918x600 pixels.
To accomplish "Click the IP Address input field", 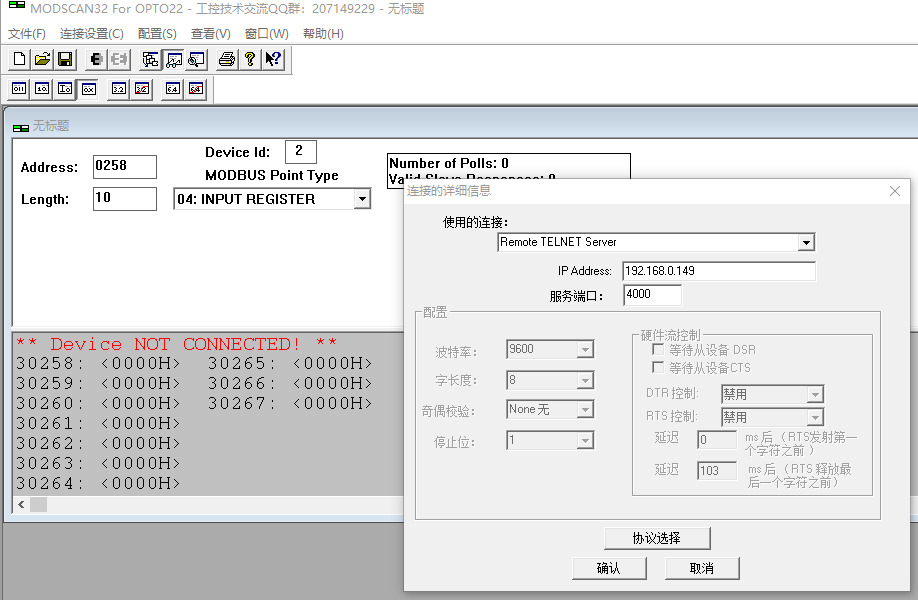I will 718,271.
